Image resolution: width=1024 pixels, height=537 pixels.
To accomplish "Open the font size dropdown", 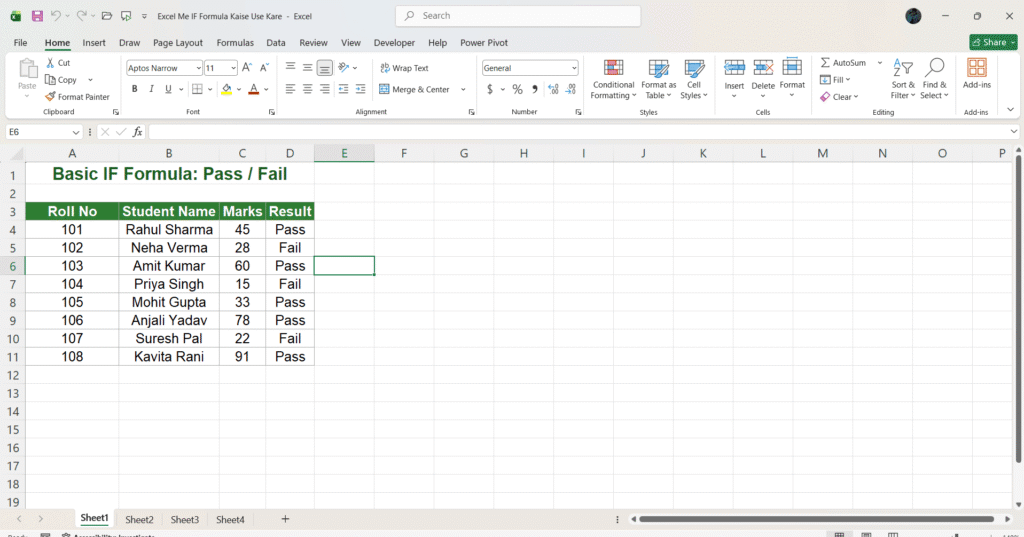I will [233, 68].
